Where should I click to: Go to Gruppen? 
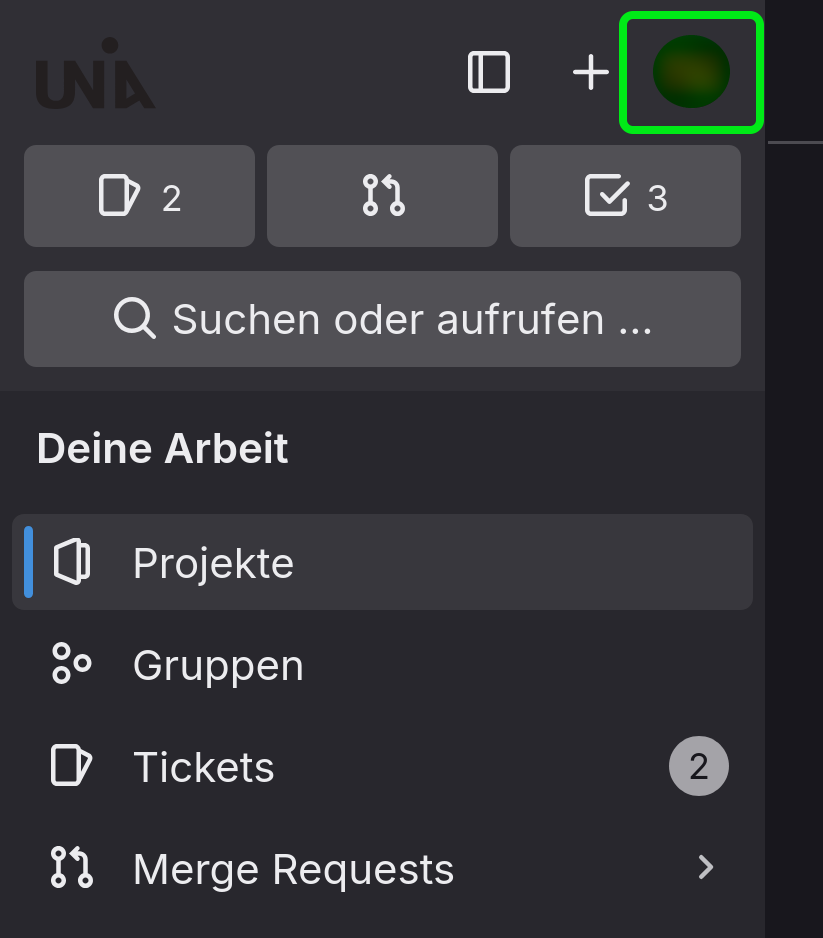218,665
